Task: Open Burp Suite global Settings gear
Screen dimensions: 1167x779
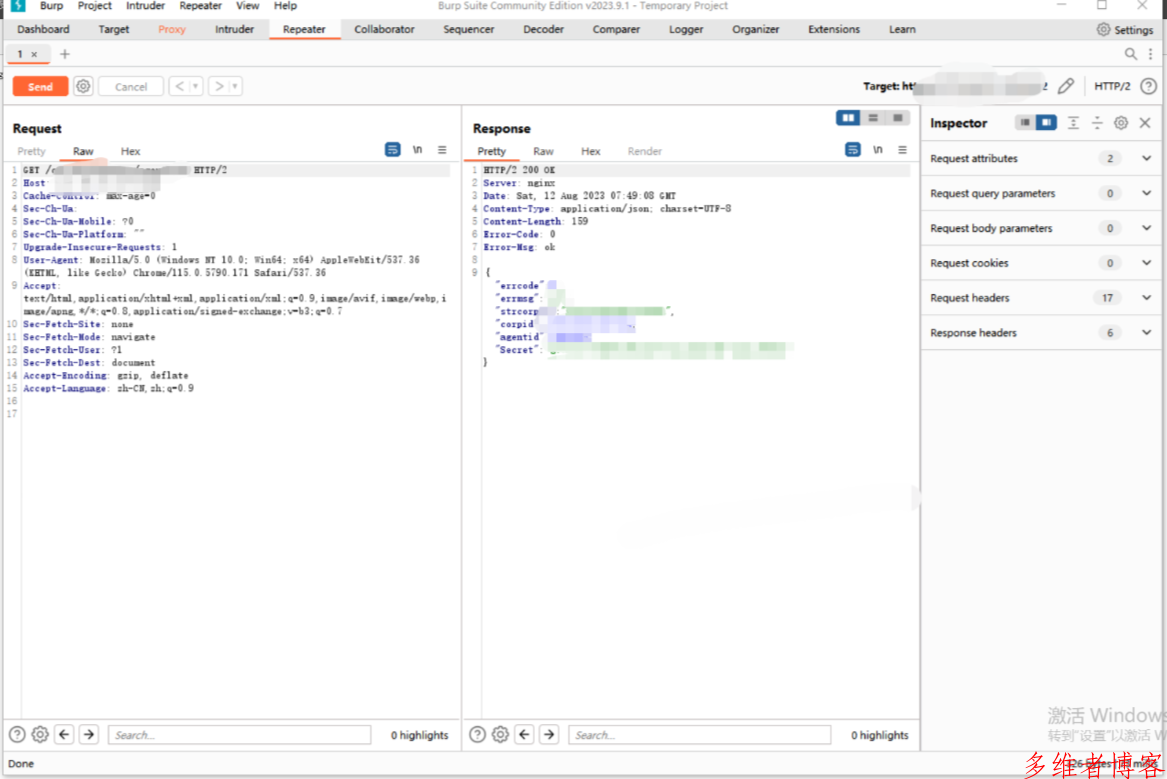Action: 1125,30
